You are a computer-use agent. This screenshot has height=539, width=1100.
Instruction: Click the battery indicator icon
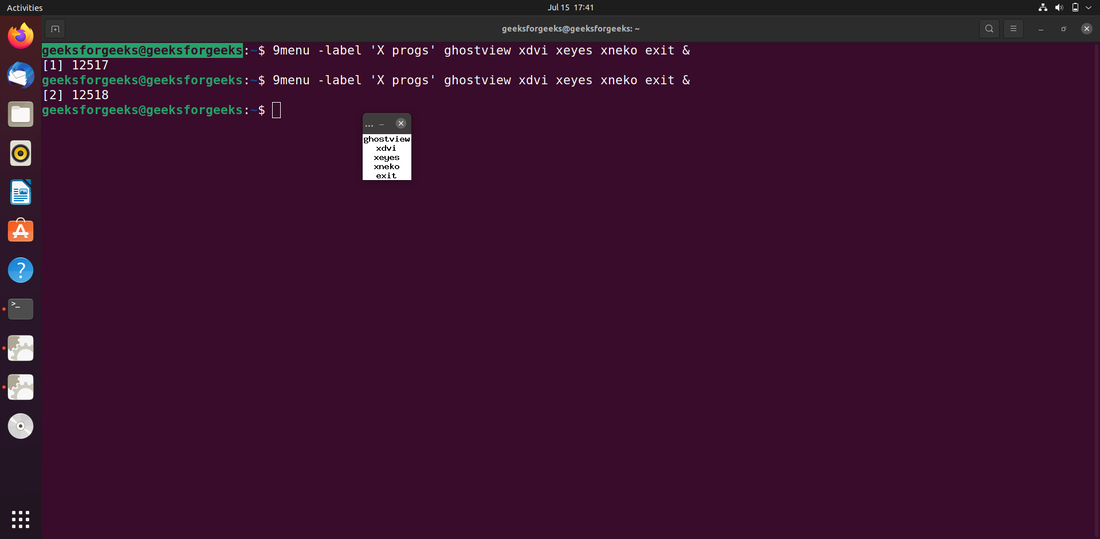[x=1075, y=8]
